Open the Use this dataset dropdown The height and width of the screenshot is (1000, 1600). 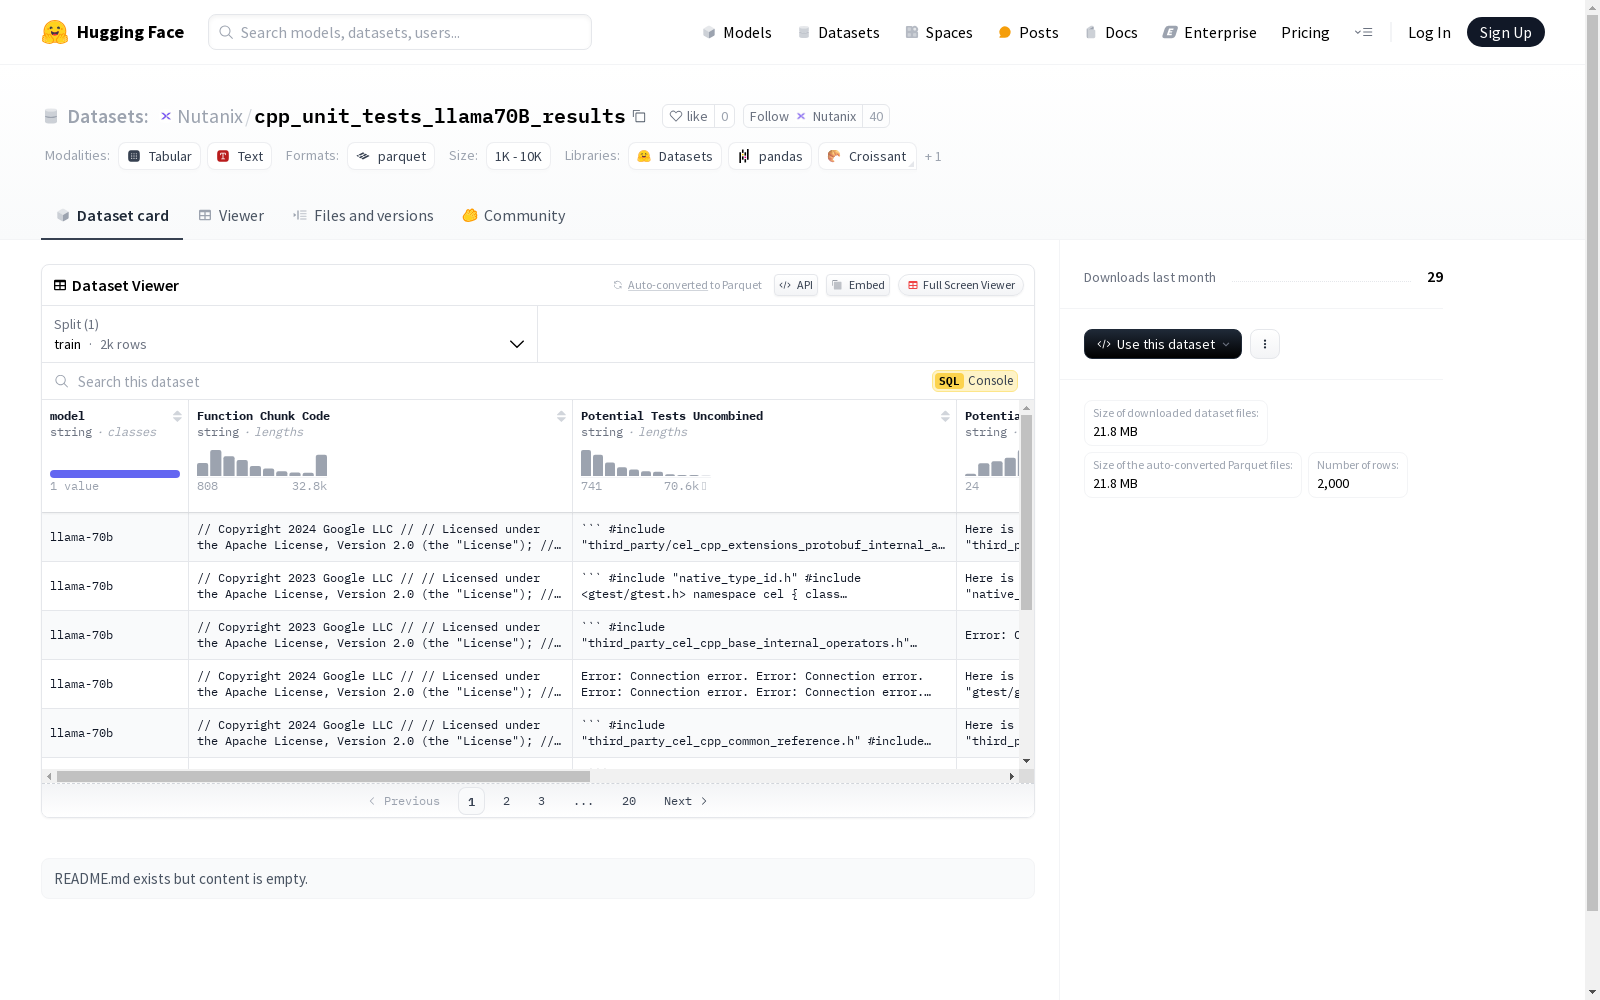pos(1163,344)
